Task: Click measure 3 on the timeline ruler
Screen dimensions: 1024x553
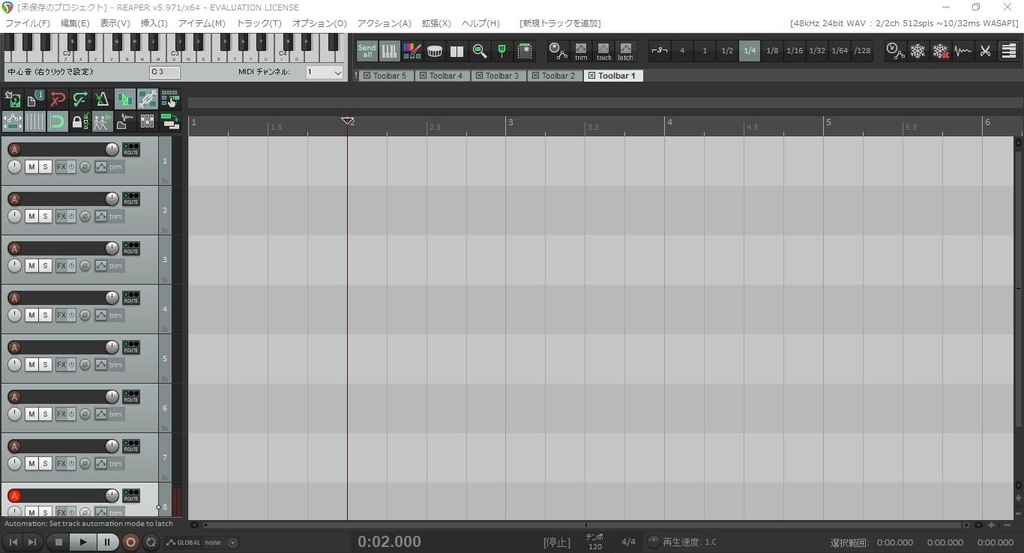Action: [x=510, y=122]
